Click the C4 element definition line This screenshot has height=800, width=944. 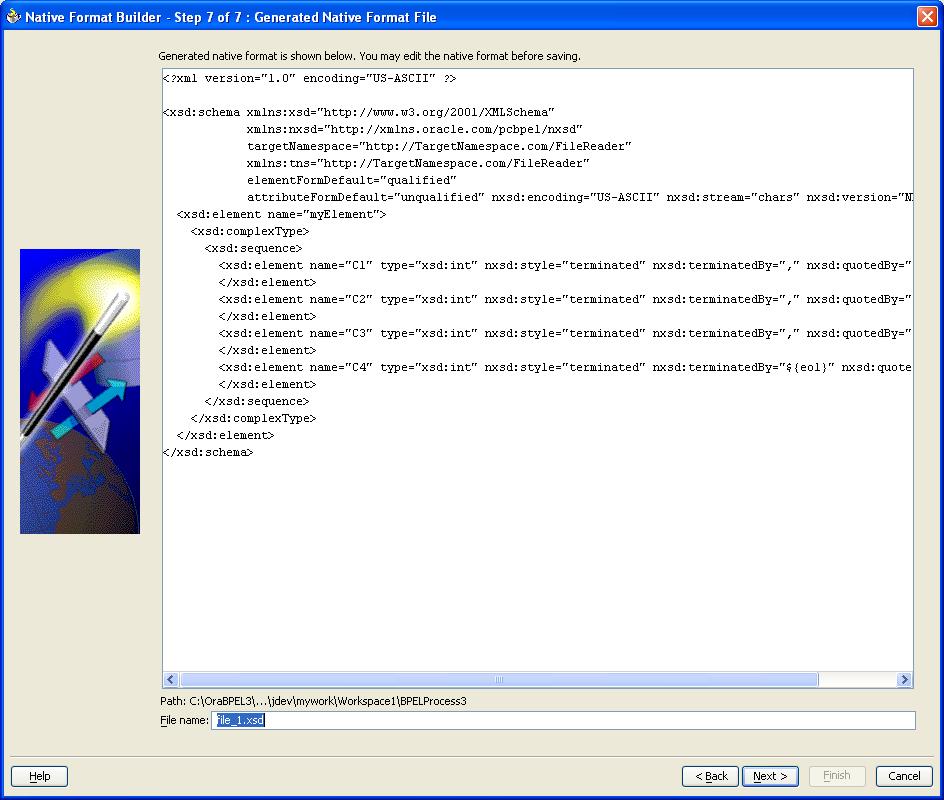[500, 367]
